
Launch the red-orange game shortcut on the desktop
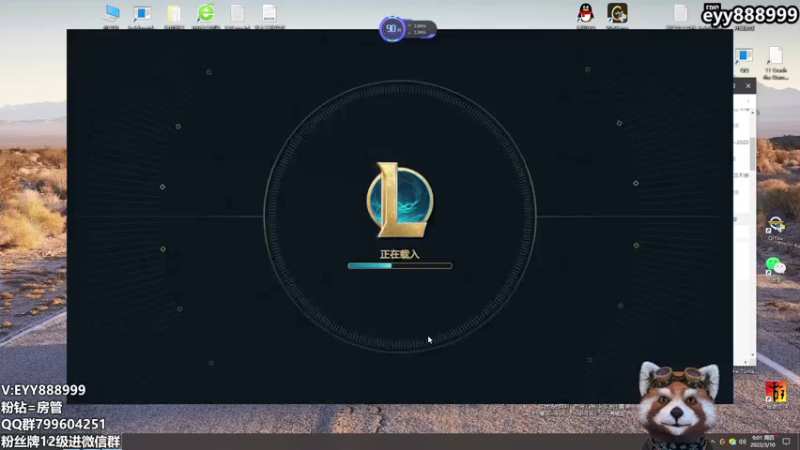click(776, 393)
